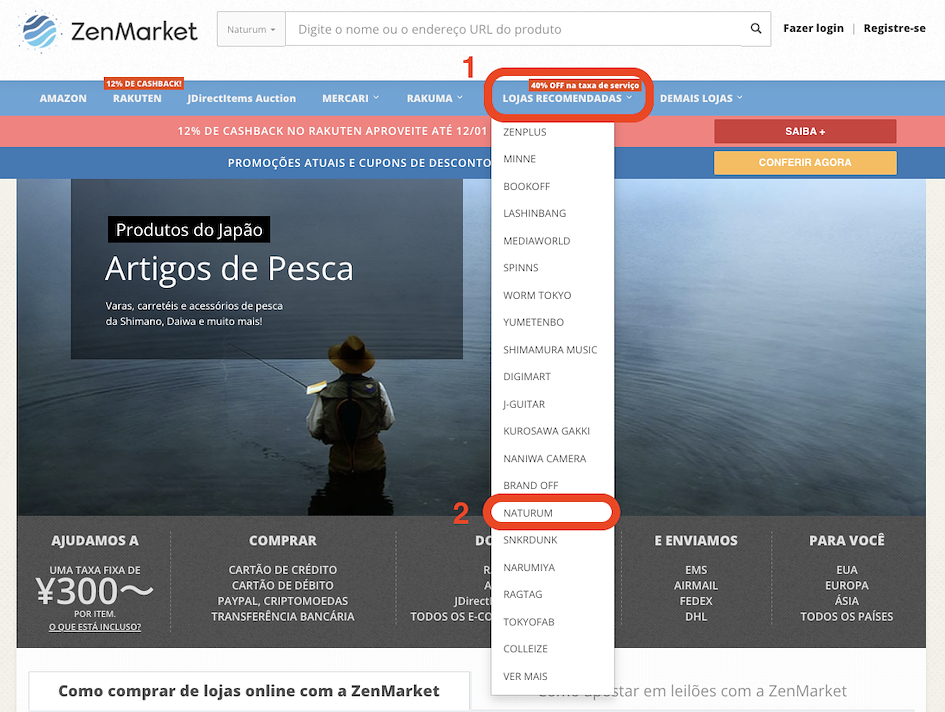This screenshot has width=945, height=712.
Task: Select DIGIMART from the store list
Action: click(x=527, y=377)
